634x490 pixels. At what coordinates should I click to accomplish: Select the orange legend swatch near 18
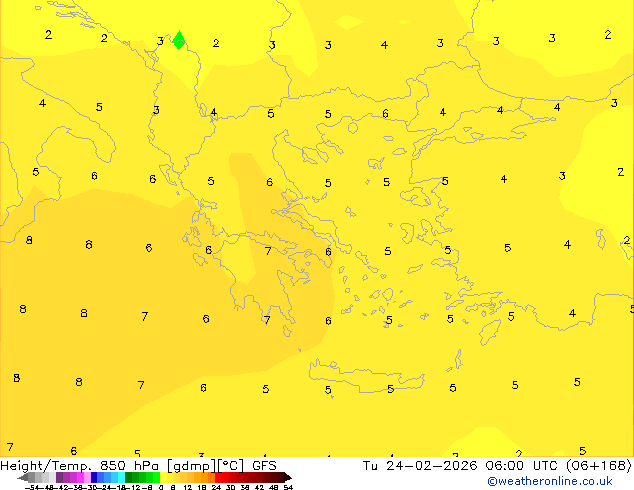(x=204, y=477)
